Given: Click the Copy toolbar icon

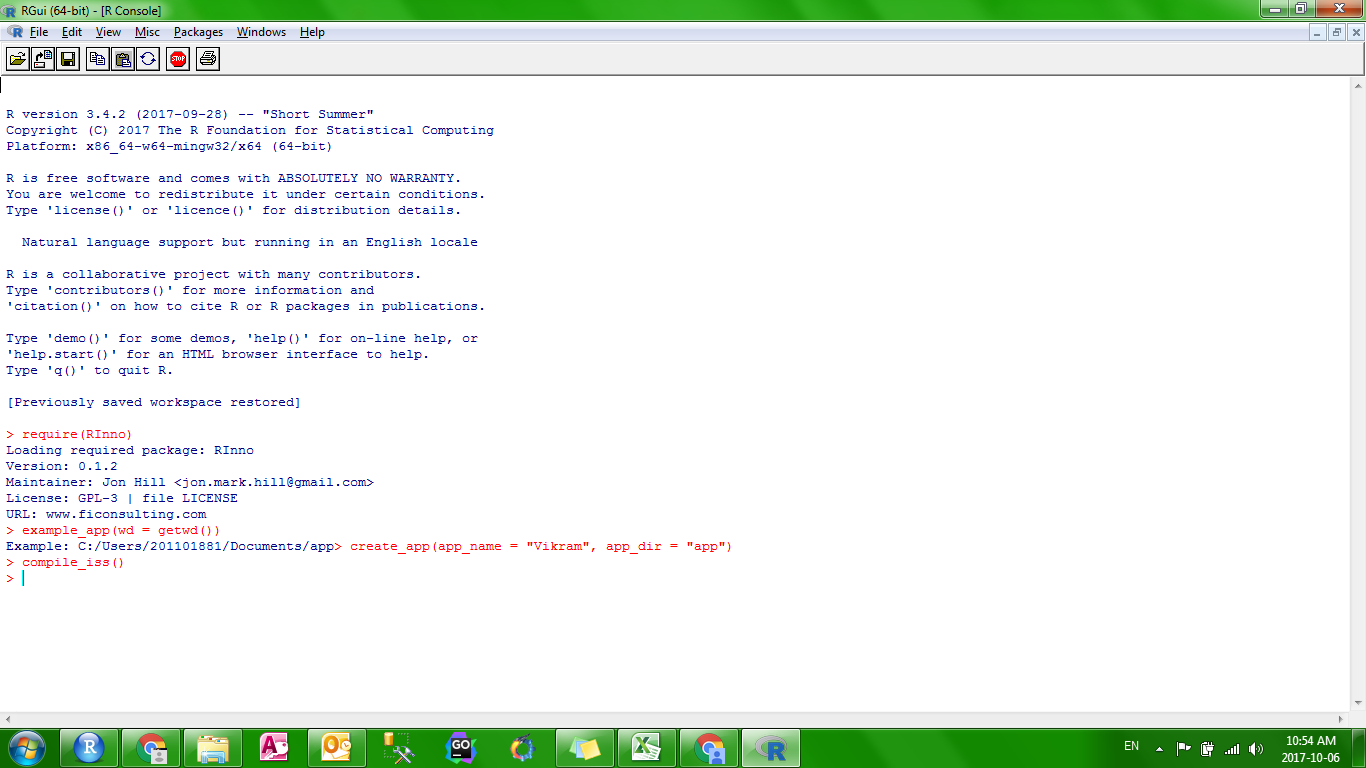Looking at the screenshot, I should (x=98, y=59).
